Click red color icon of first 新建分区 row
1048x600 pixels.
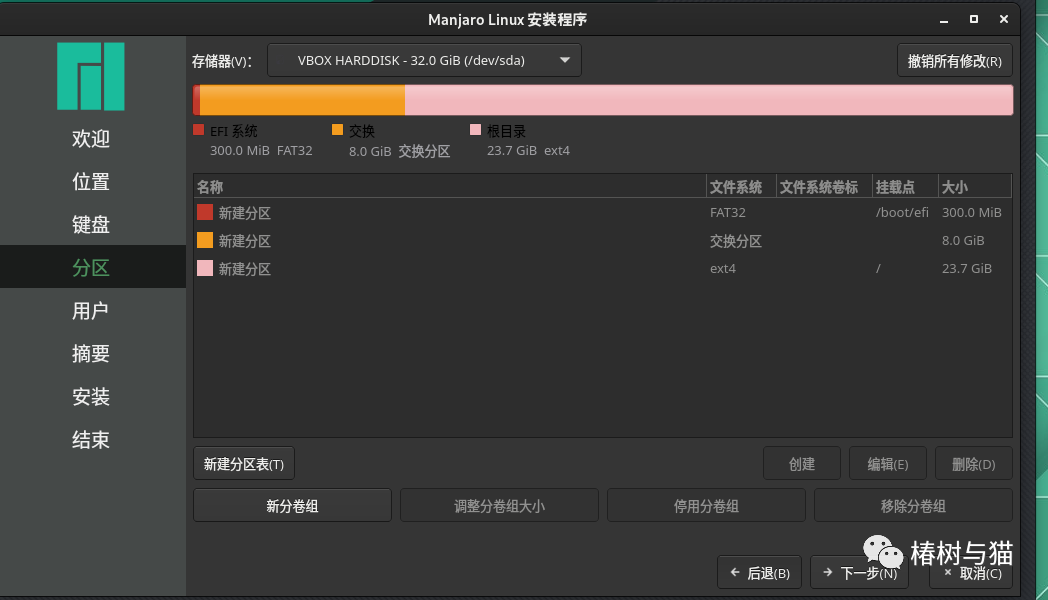(x=205, y=212)
